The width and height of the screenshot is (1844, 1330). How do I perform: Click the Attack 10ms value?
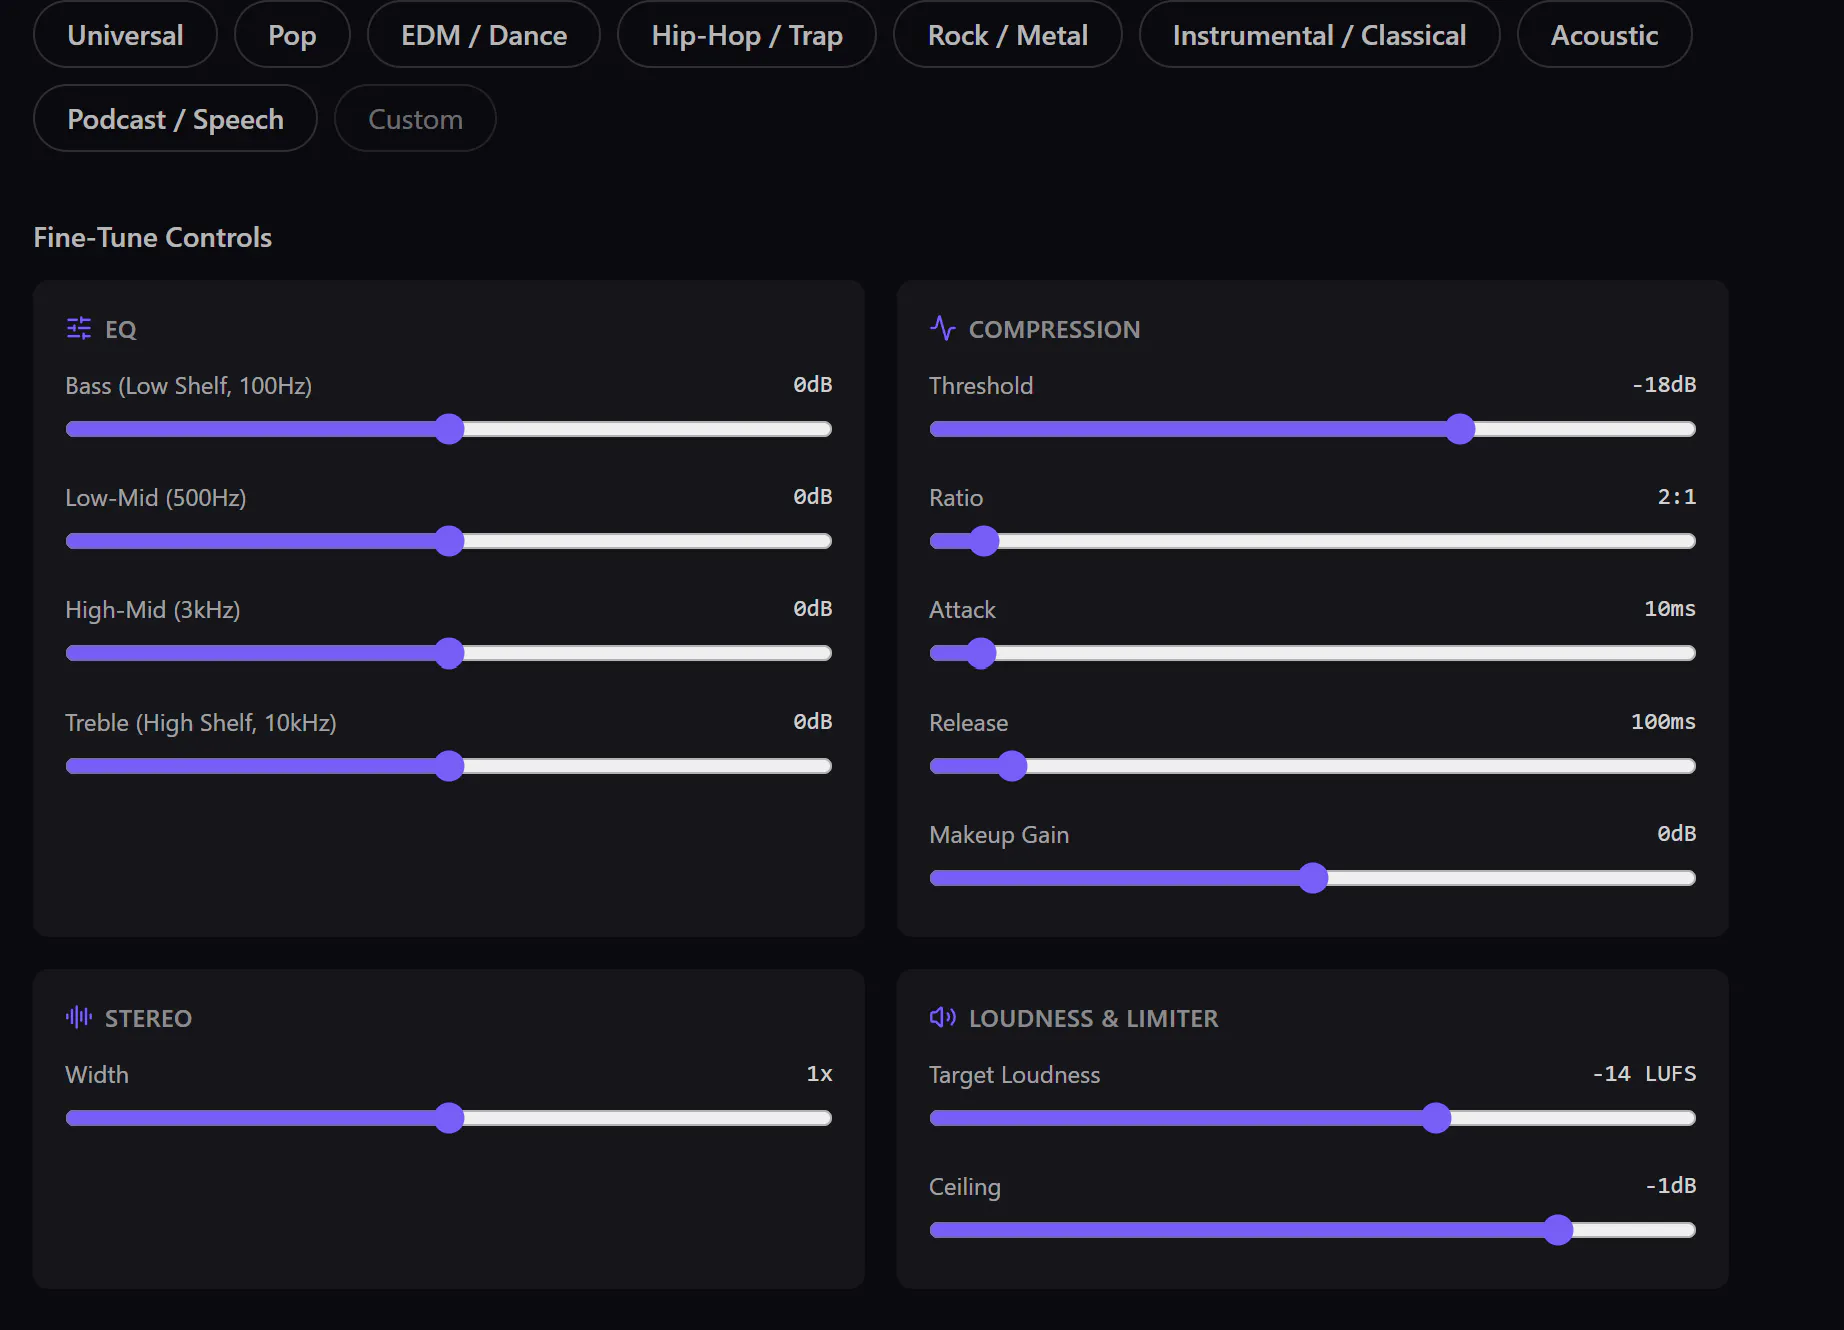[x=1670, y=609]
